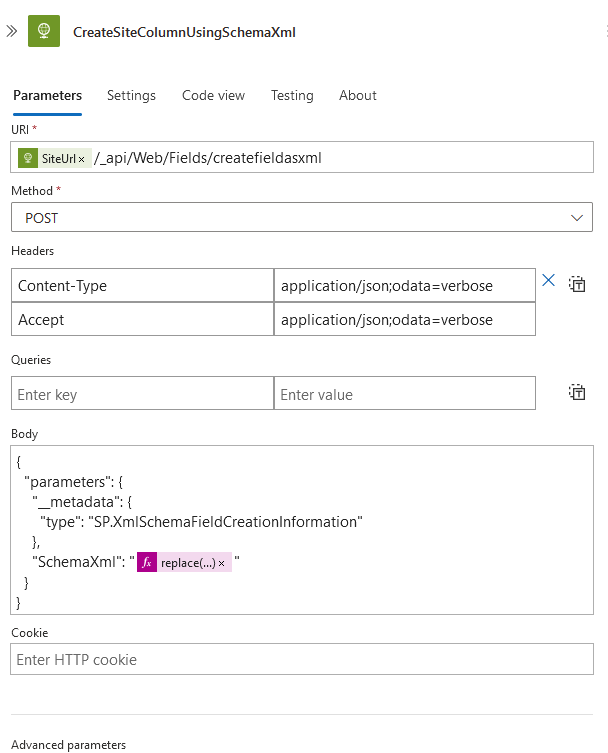Click the URI field label

pyautogui.click(x=20, y=130)
